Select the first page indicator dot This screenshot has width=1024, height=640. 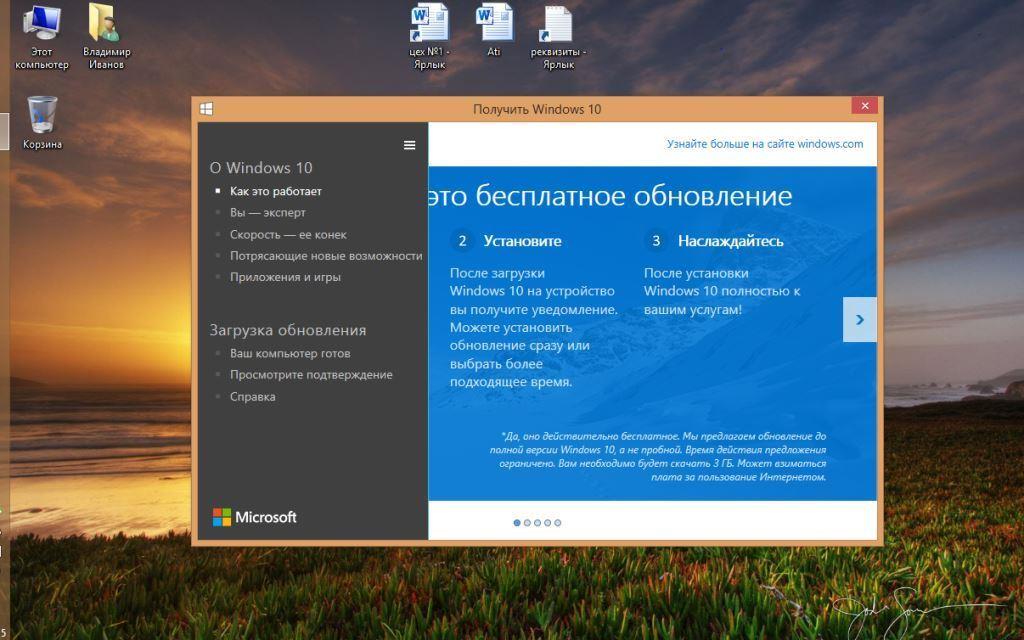coord(517,523)
